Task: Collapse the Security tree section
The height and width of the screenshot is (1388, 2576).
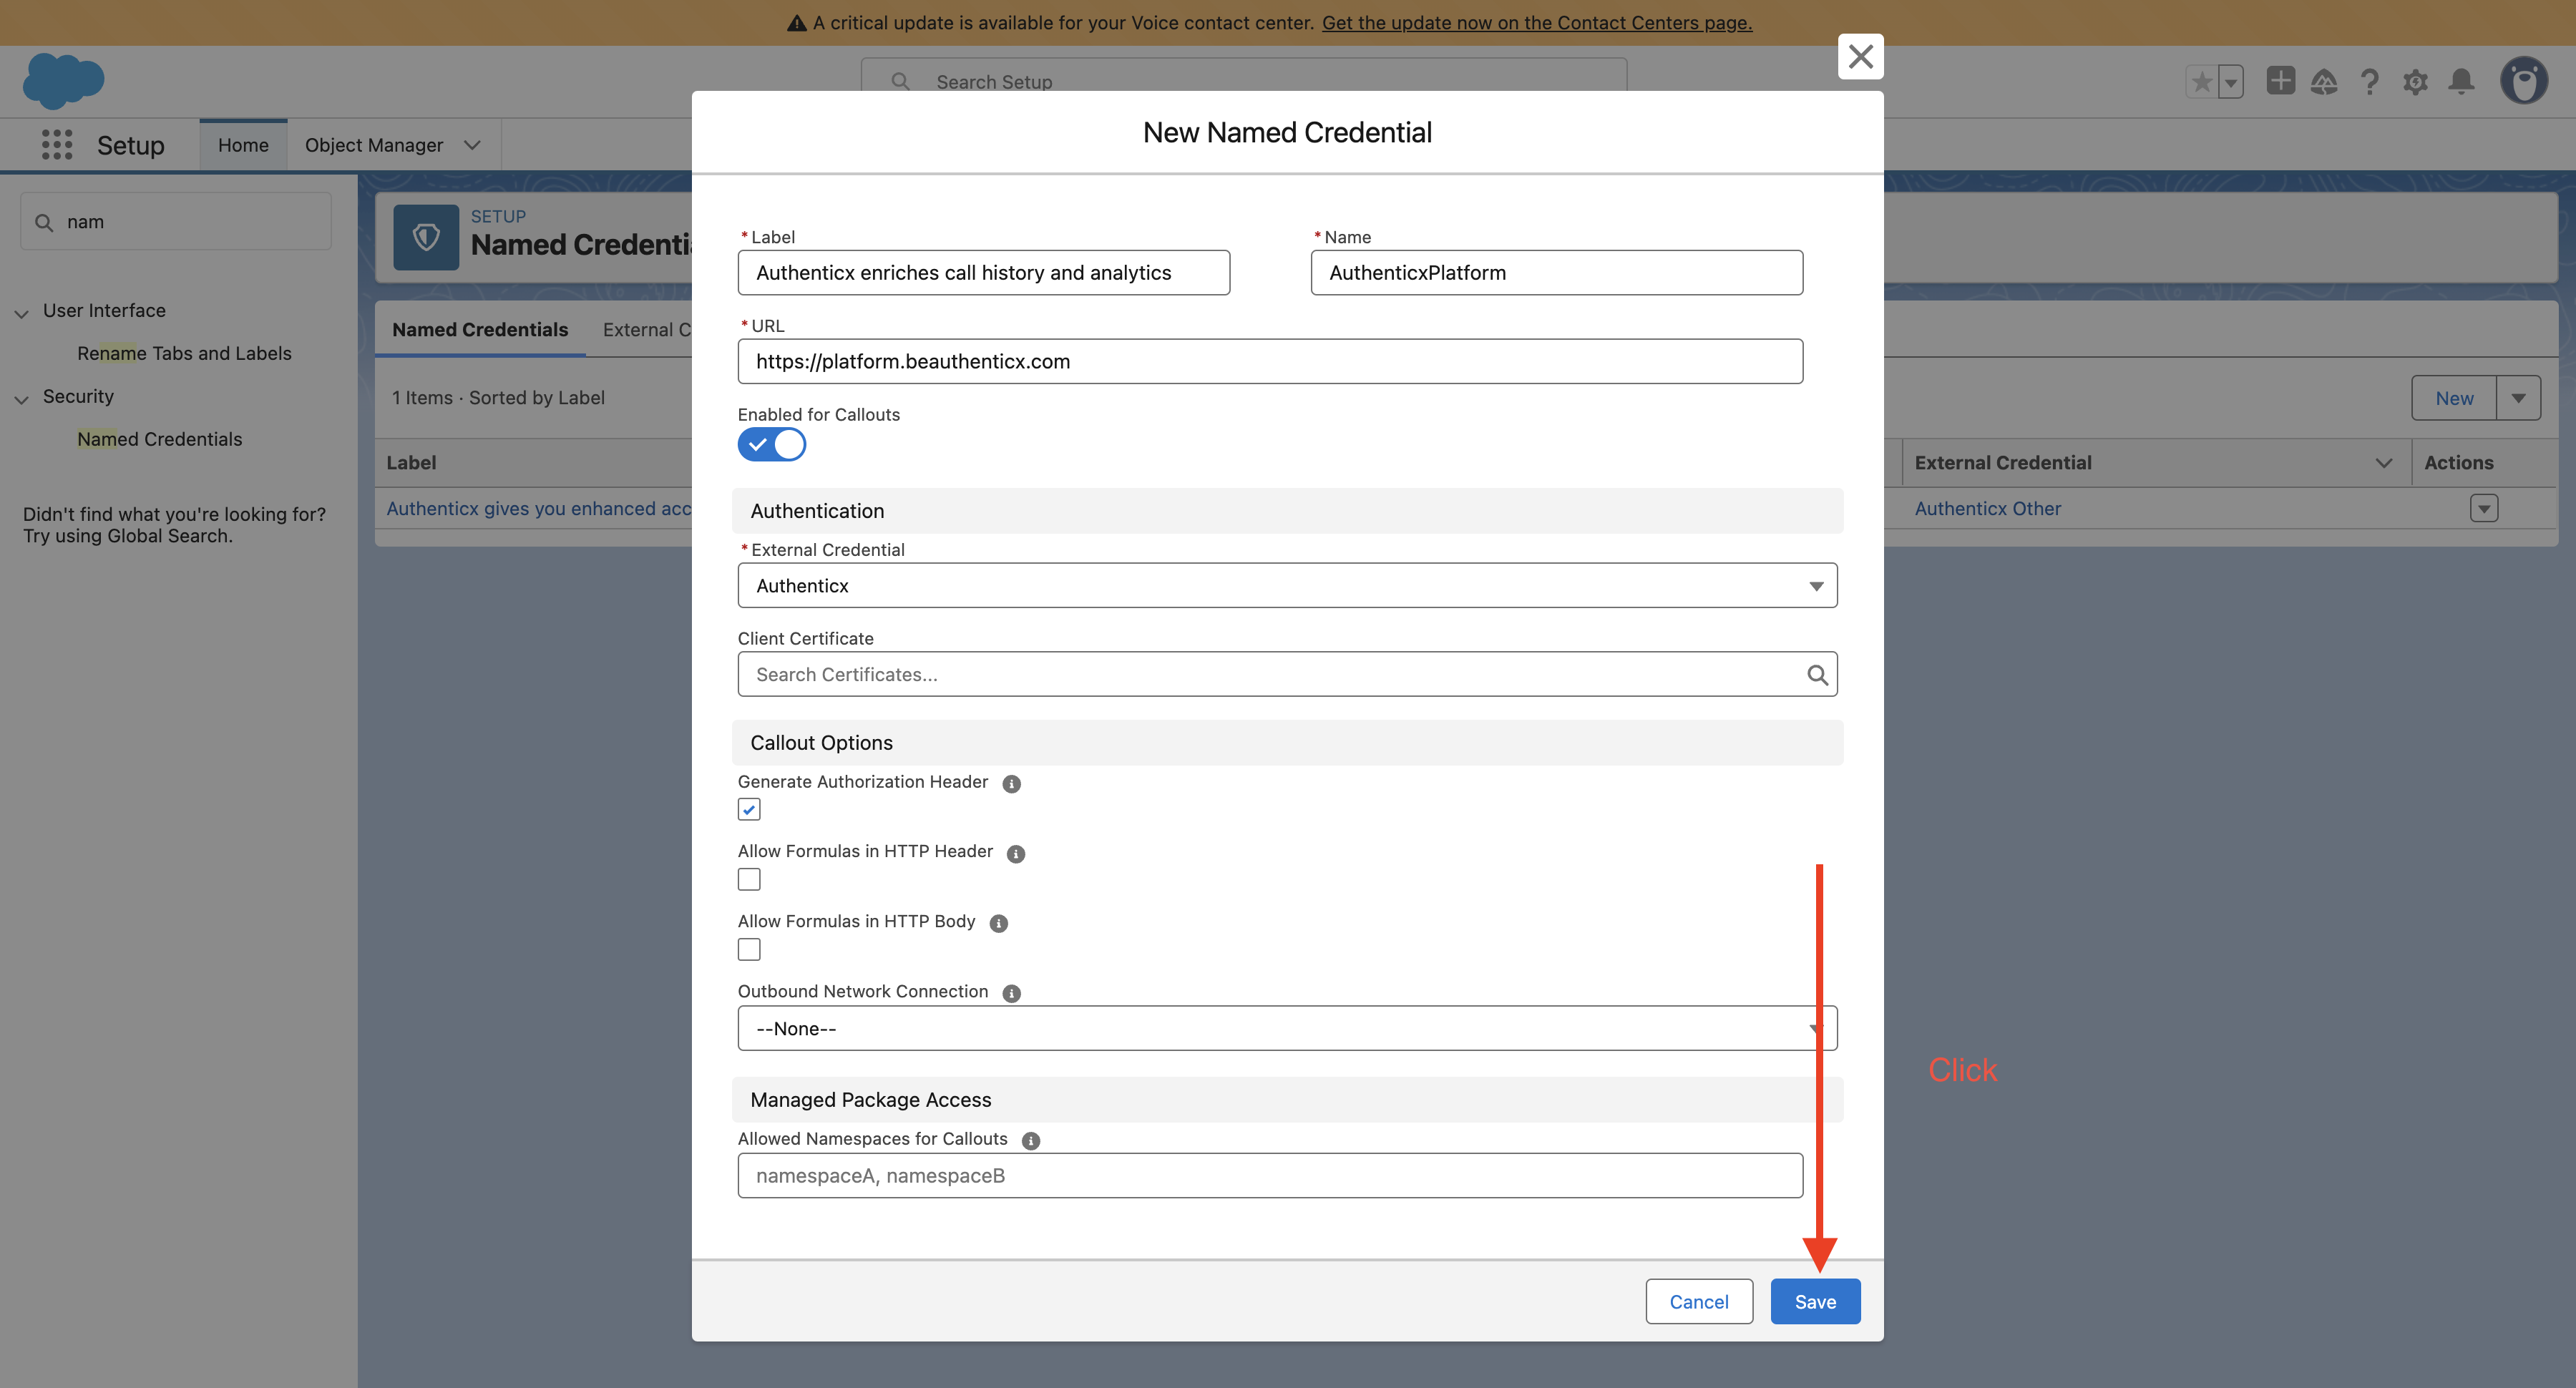Action: pos(21,399)
